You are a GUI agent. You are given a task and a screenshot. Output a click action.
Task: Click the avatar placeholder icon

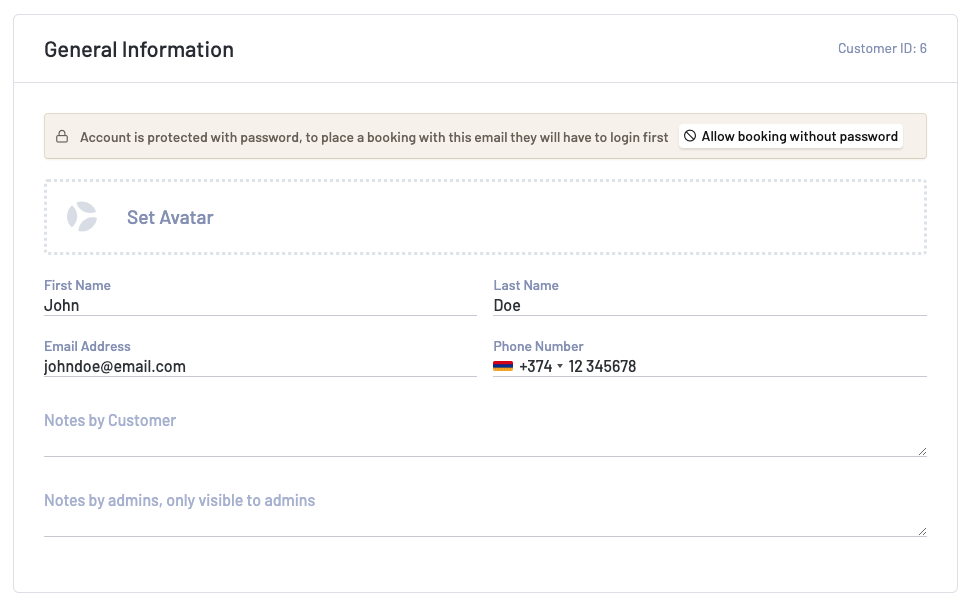point(82,217)
